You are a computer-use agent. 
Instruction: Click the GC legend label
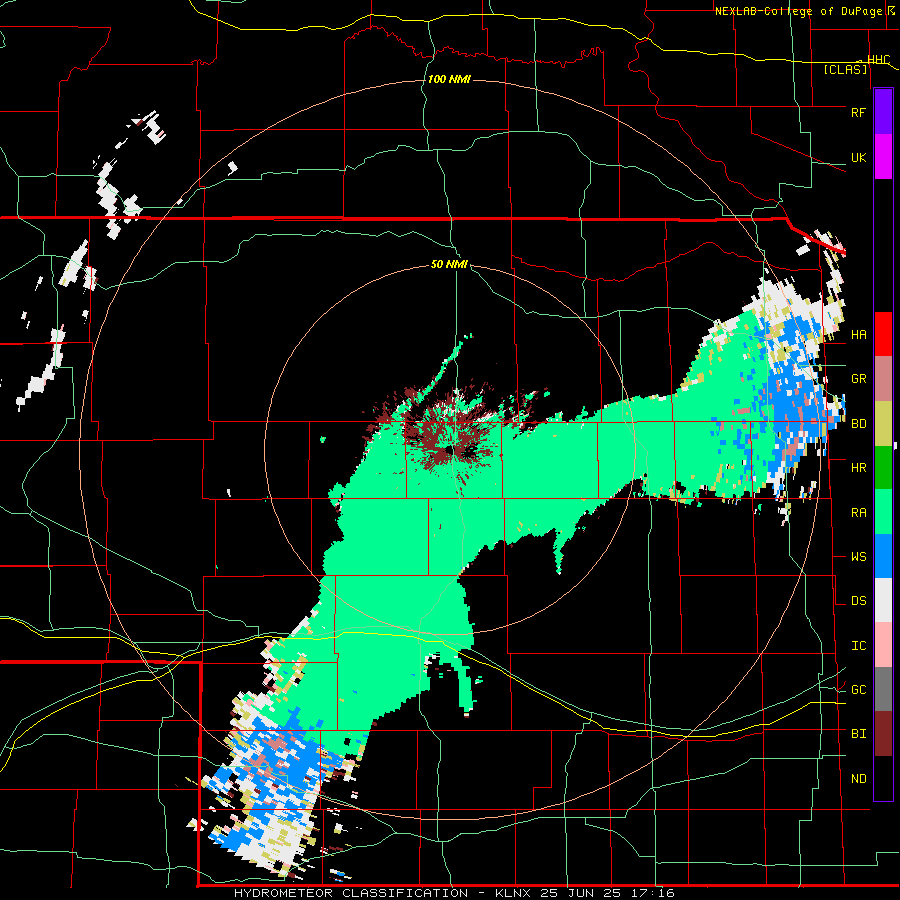pos(858,690)
